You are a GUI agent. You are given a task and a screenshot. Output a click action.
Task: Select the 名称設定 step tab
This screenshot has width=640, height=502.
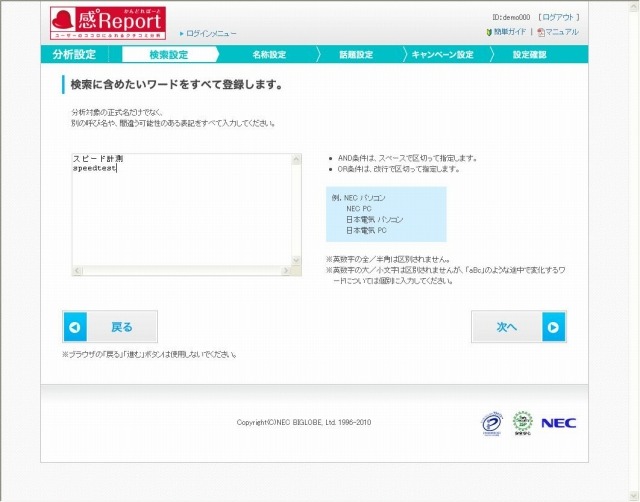269,54
